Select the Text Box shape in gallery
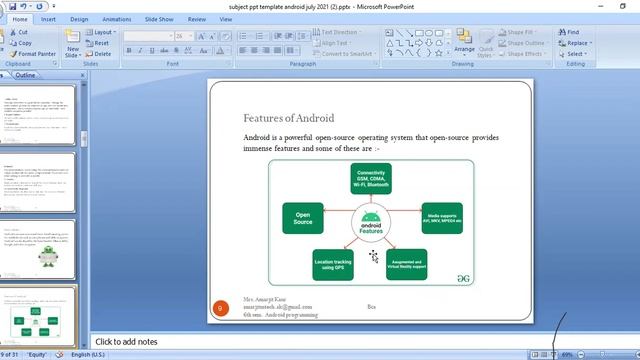640x360 pixels. click(x=389, y=33)
